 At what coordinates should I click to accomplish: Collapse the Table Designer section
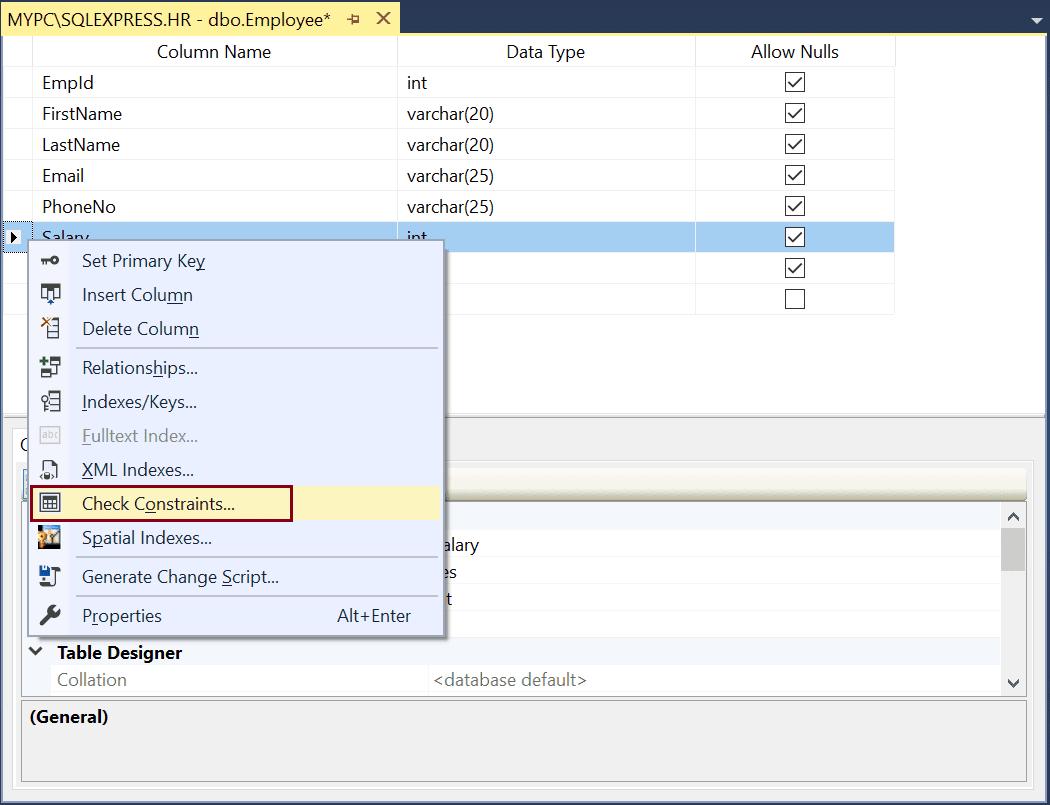click(36, 652)
